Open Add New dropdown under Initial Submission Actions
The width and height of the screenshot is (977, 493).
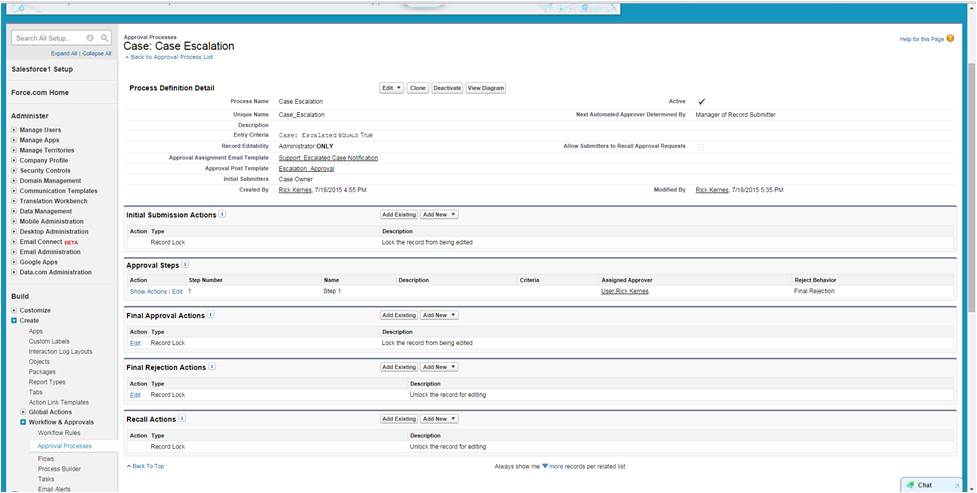click(x=439, y=214)
